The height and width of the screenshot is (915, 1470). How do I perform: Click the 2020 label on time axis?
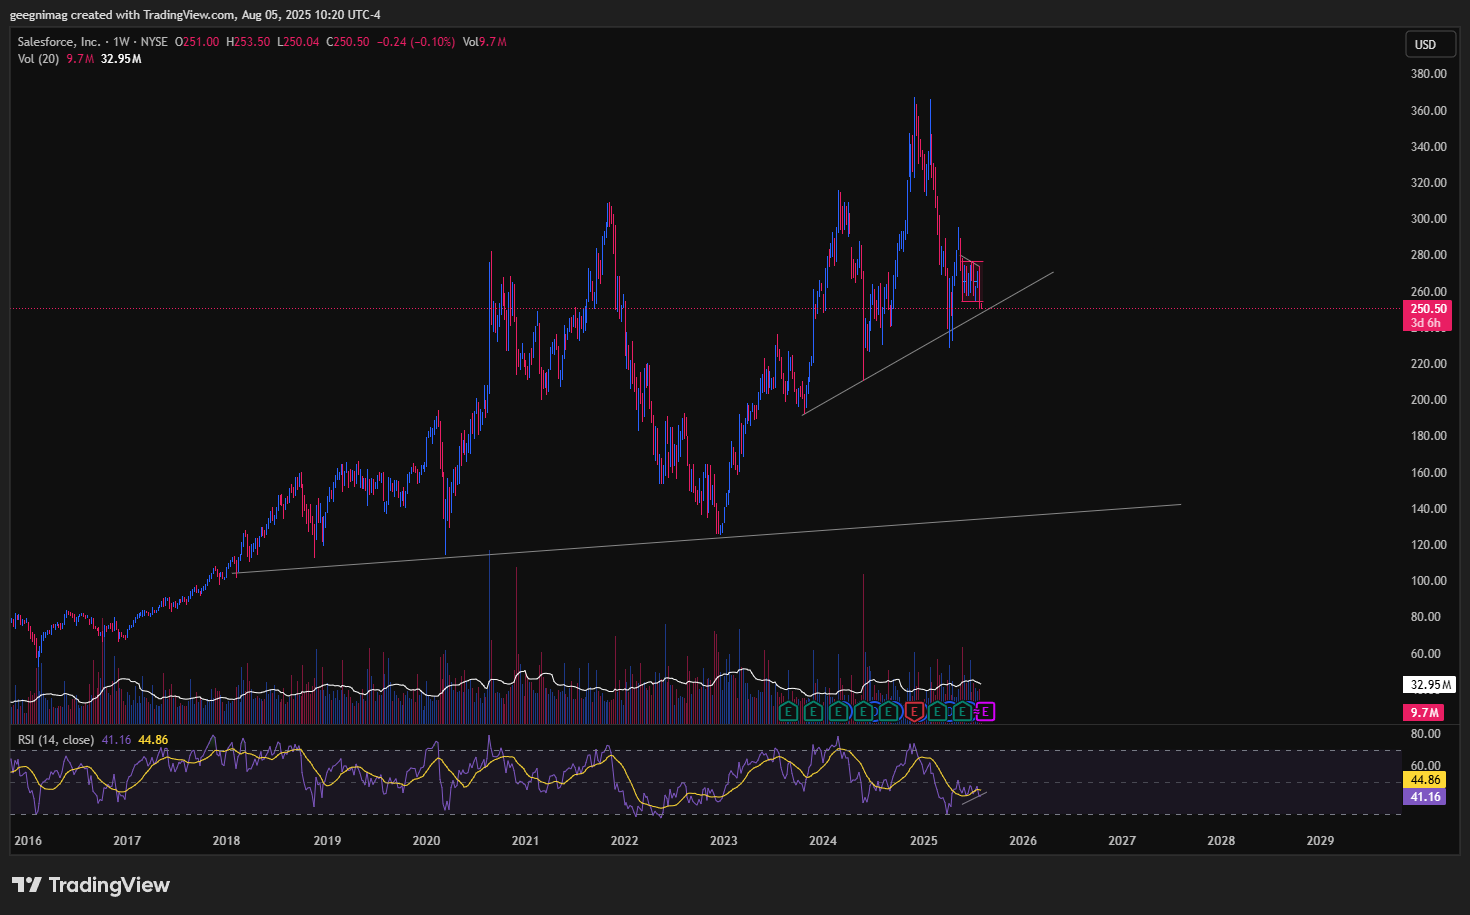pyautogui.click(x=426, y=841)
